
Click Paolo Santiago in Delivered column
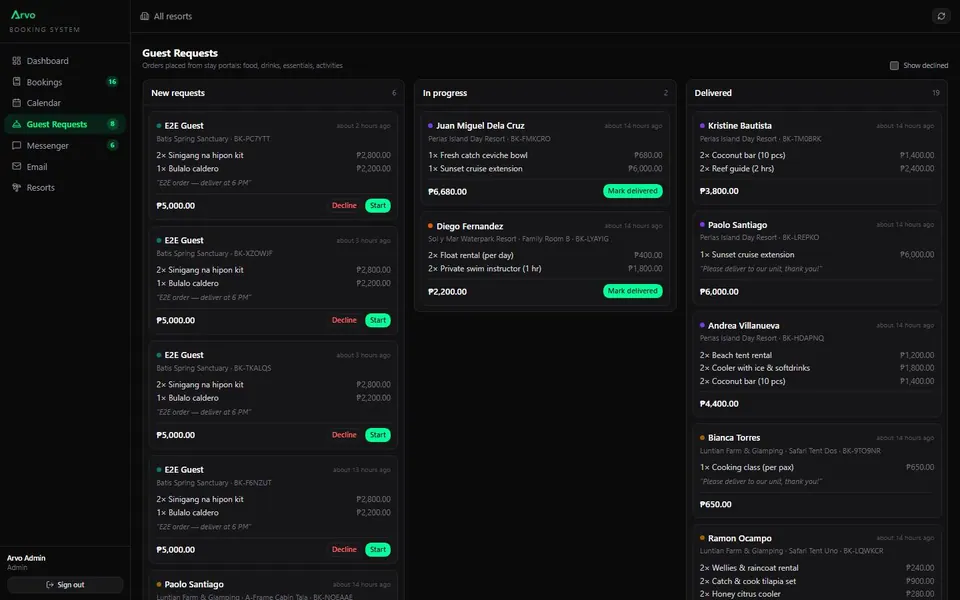pos(738,225)
